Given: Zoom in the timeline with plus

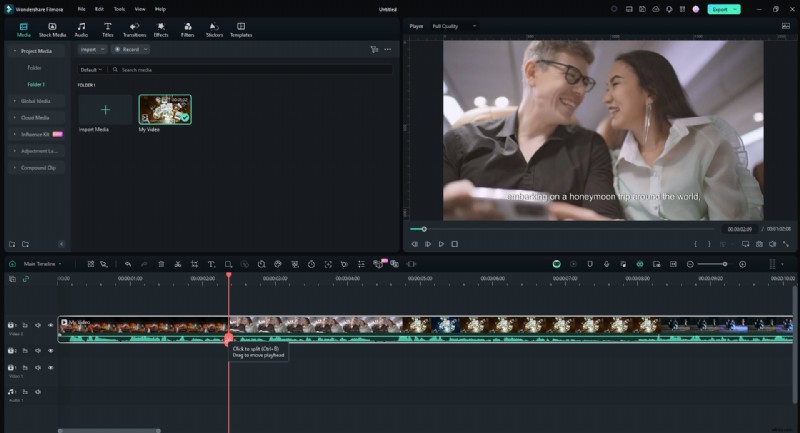Looking at the screenshot, I should (x=742, y=264).
